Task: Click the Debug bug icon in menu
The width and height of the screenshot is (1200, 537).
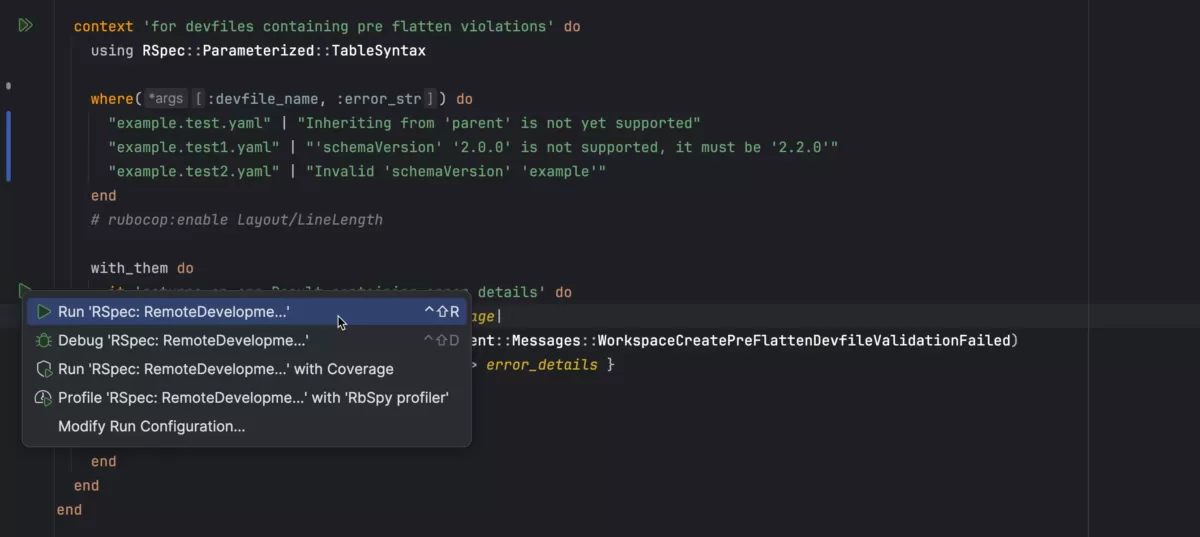Action: 44,340
